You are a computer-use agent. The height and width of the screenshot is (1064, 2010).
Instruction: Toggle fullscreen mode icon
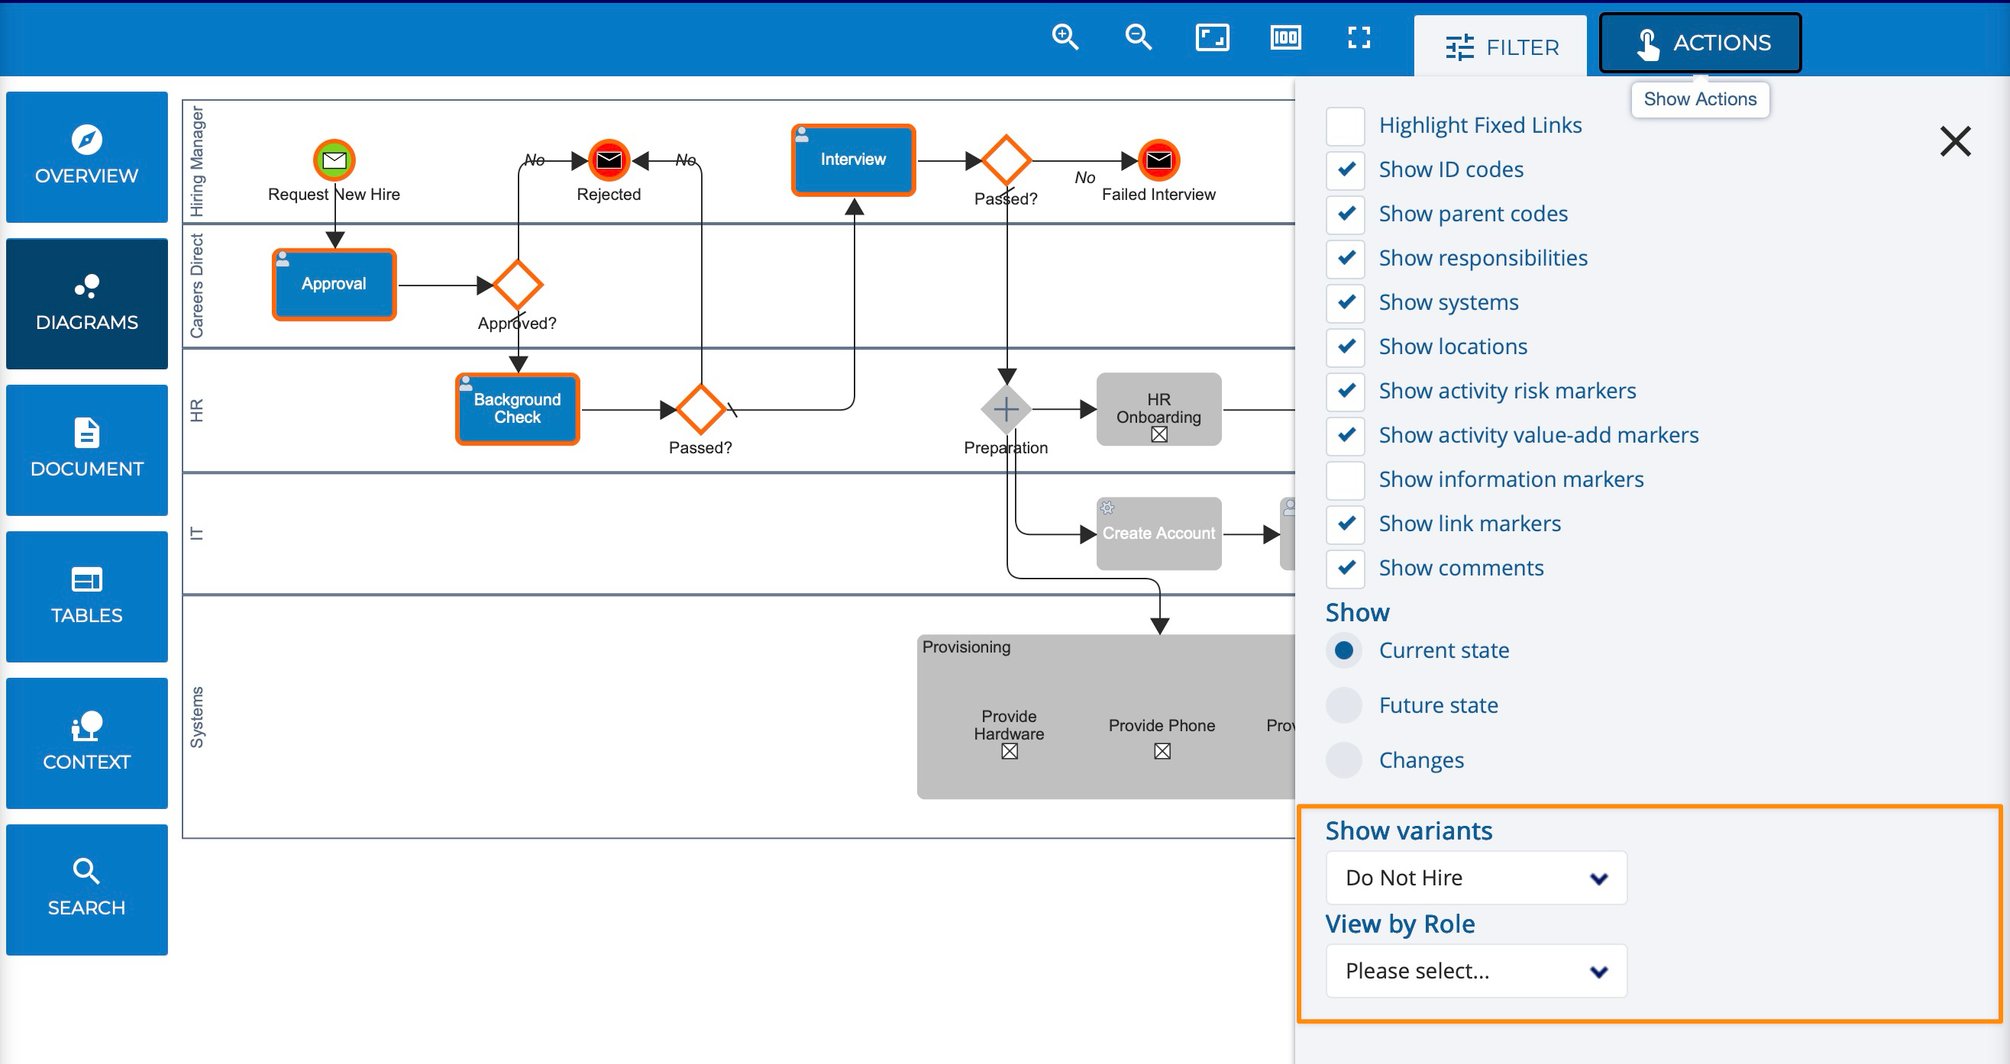[x=1359, y=38]
